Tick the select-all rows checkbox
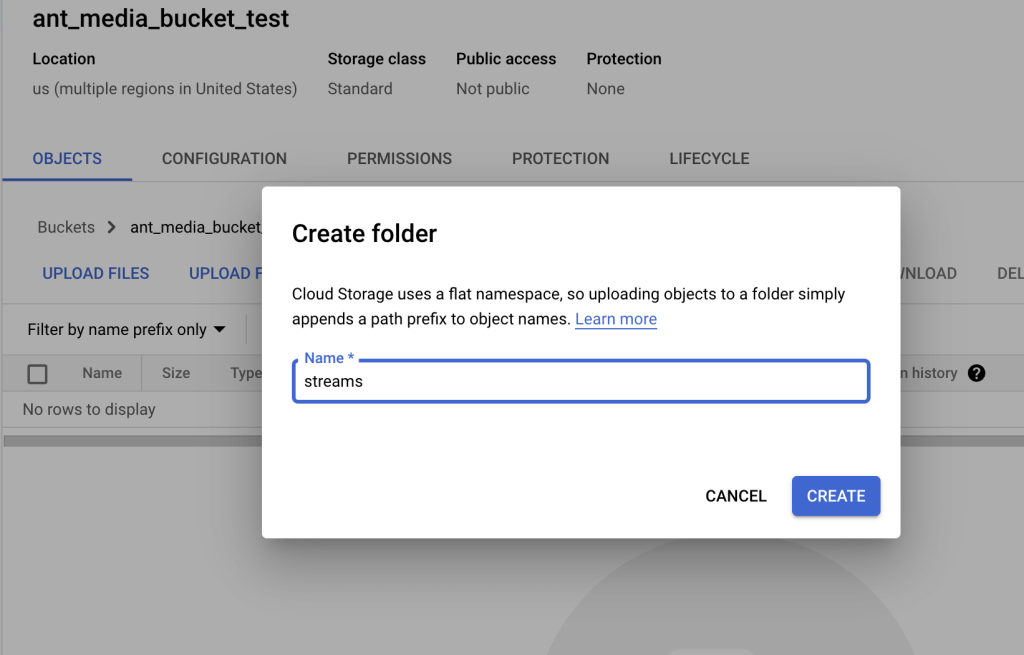The image size is (1024, 655). pos(37,374)
